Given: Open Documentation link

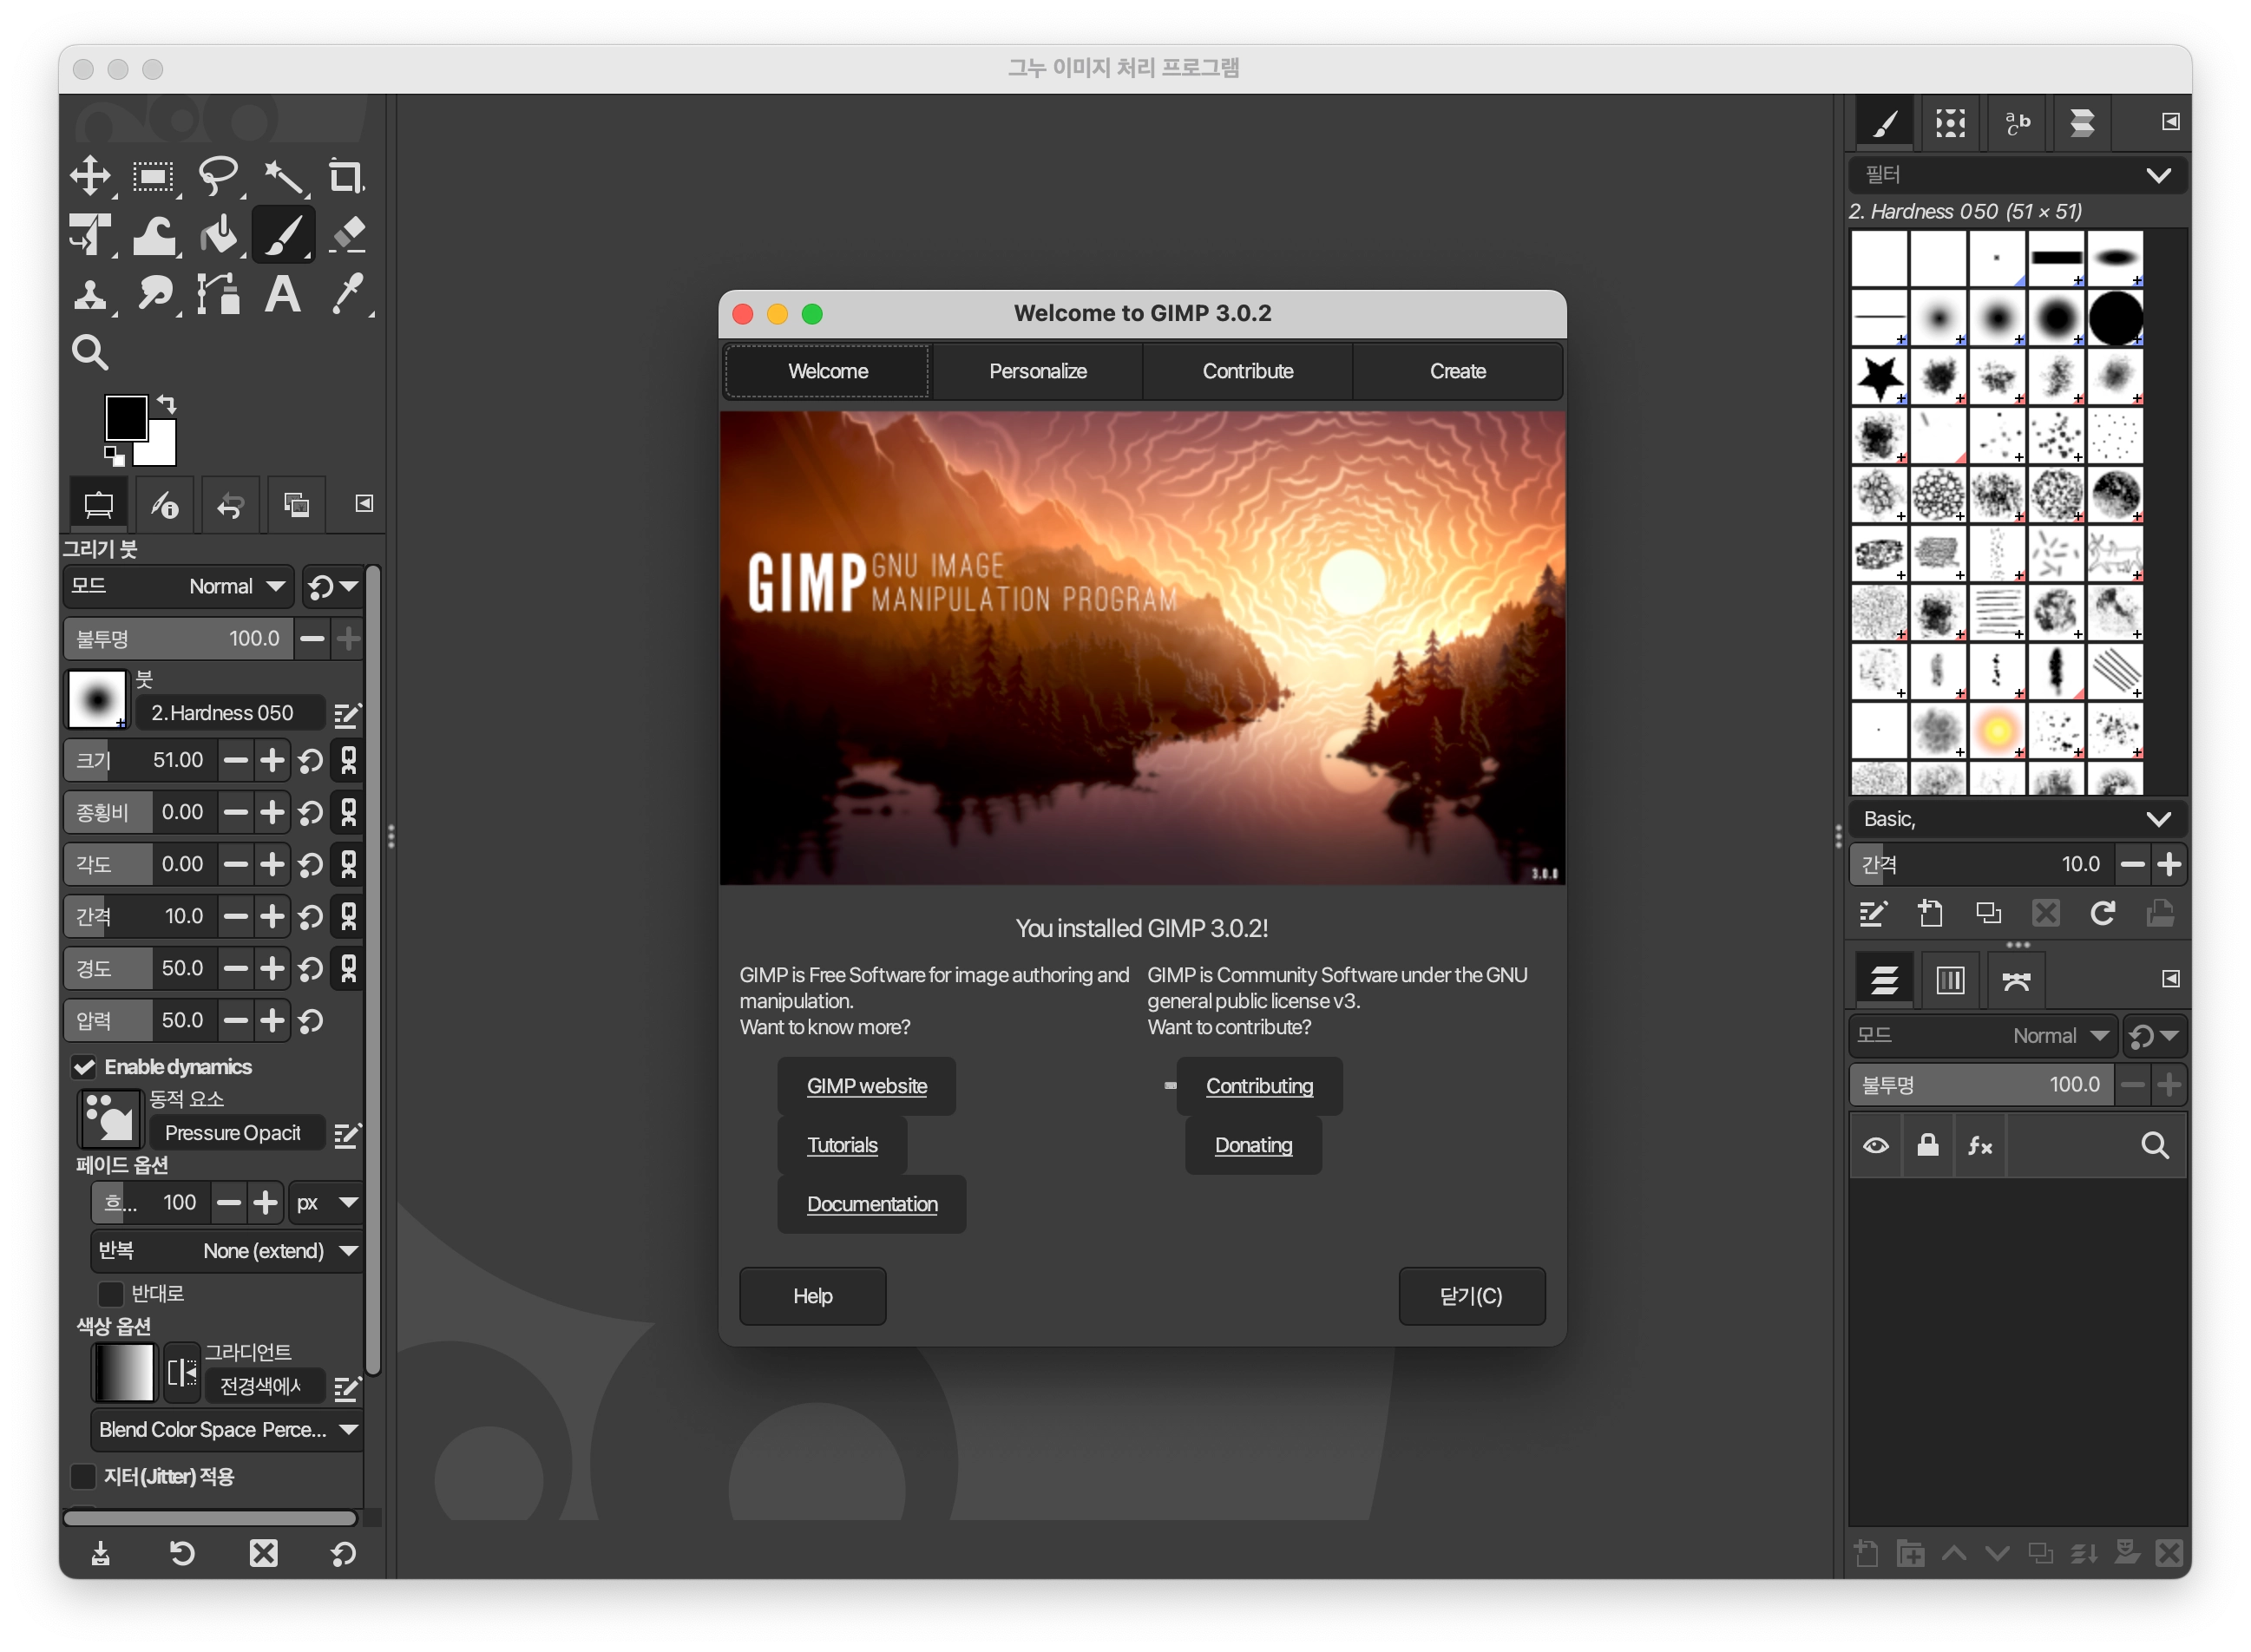Looking at the screenshot, I should pyautogui.click(x=872, y=1205).
